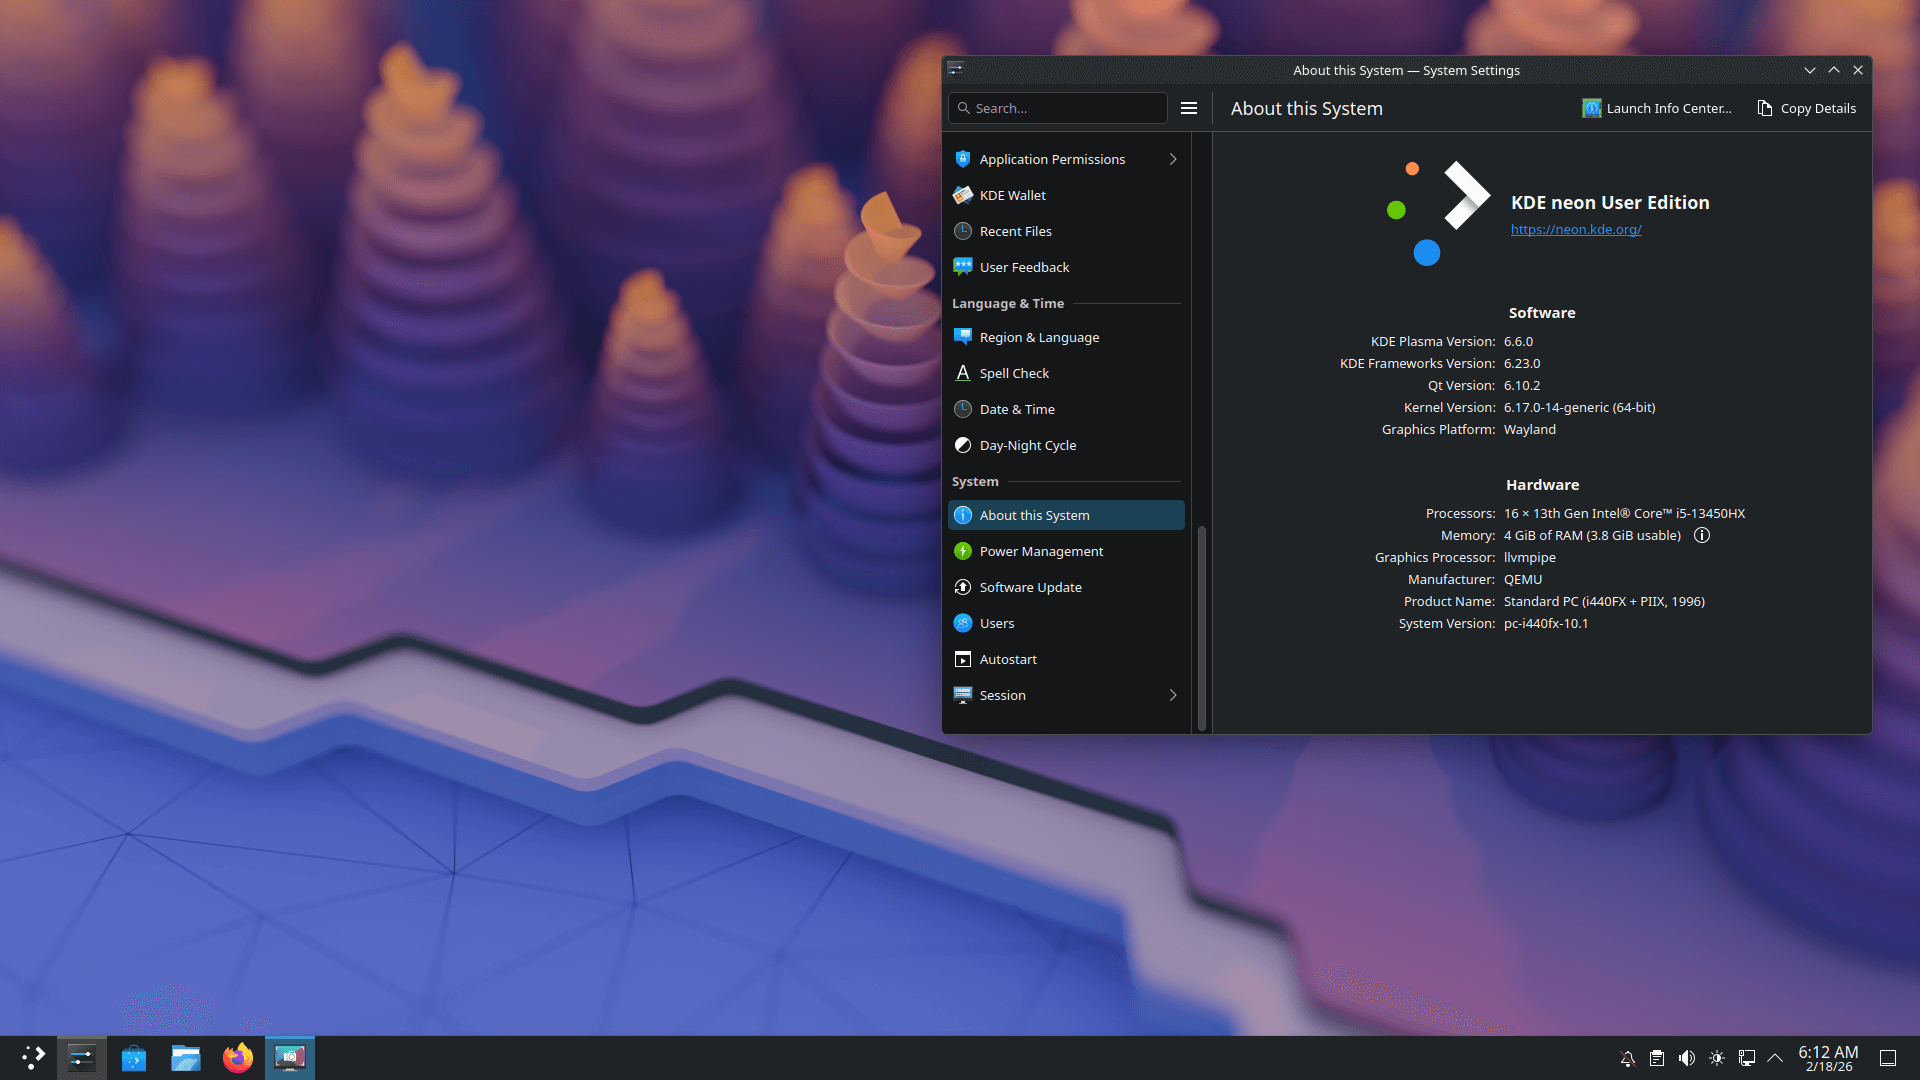The width and height of the screenshot is (1920, 1080).
Task: Mute system volume from the tray
Action: (1688, 1057)
